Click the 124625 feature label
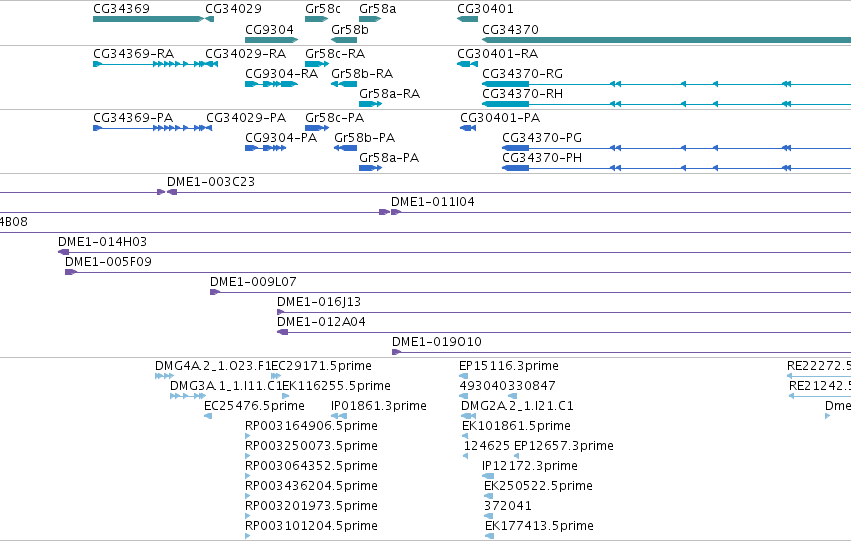The image size is (851, 541). (x=487, y=446)
